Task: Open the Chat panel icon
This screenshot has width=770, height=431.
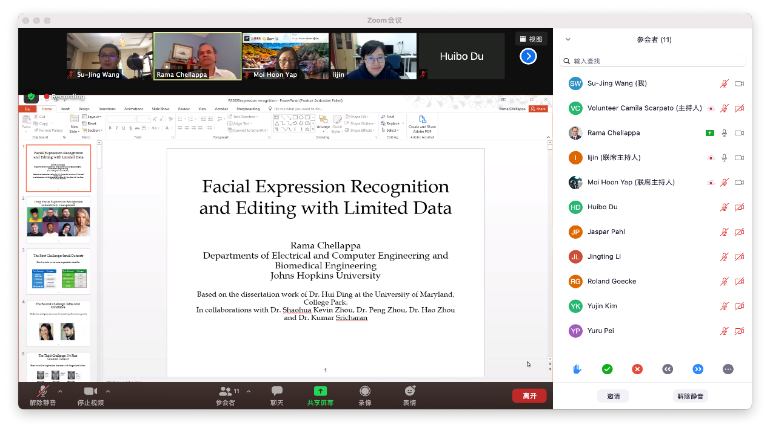Action: click(x=277, y=391)
